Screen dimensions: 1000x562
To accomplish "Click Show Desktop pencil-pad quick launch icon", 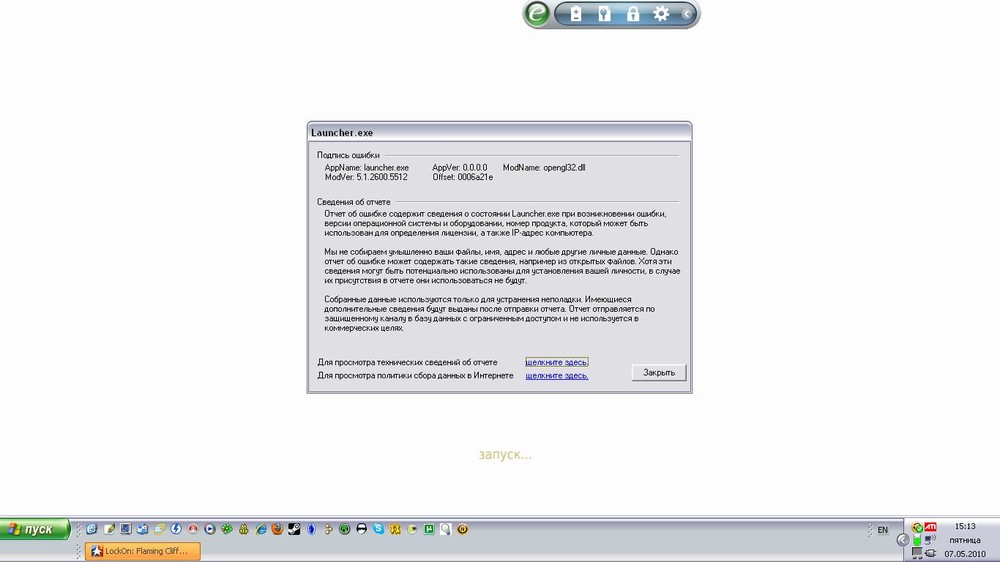I will coord(109,529).
